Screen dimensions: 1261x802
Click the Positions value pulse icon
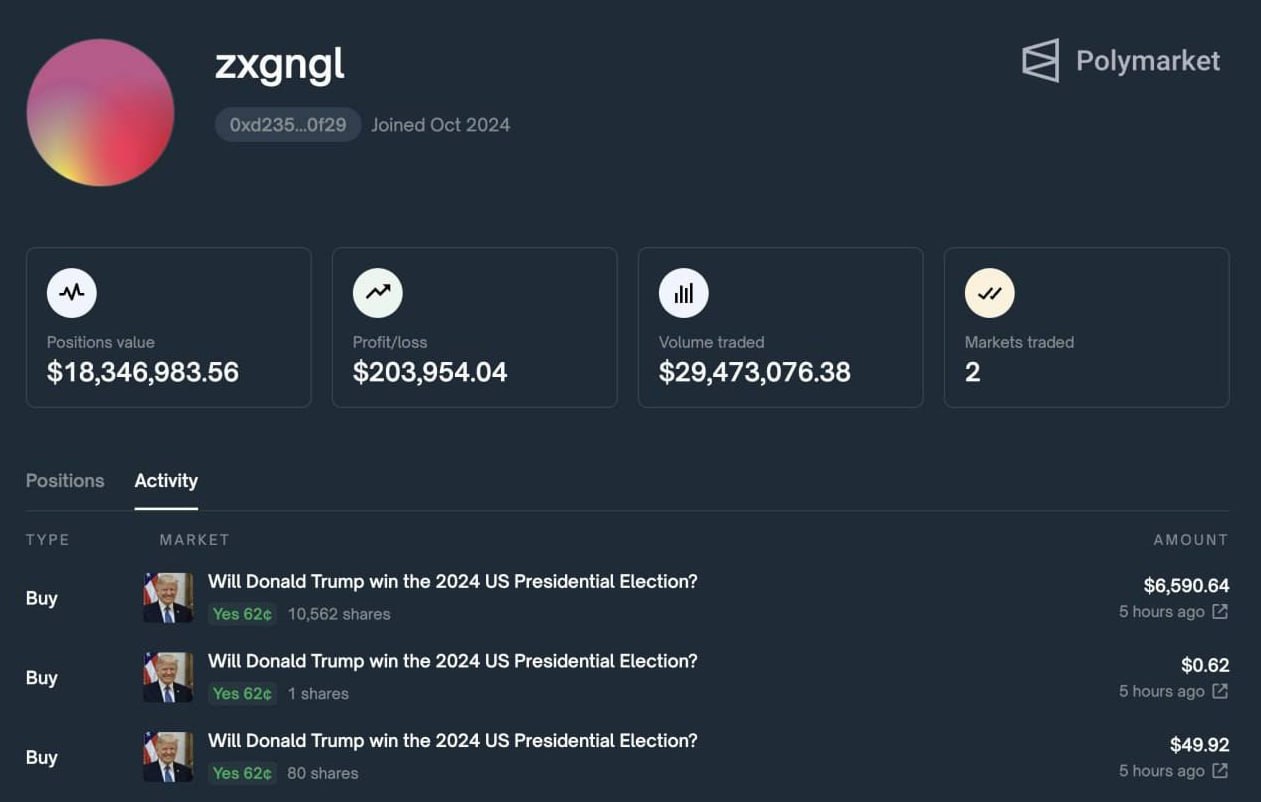click(72, 293)
